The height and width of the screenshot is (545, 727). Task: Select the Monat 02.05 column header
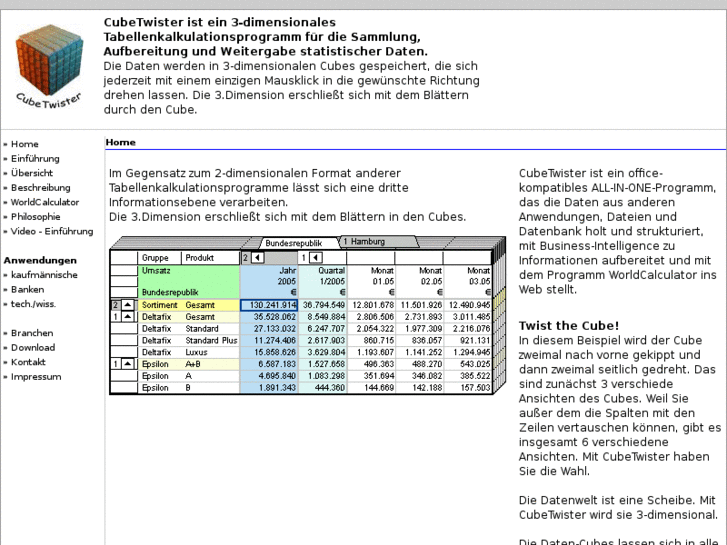(420, 281)
